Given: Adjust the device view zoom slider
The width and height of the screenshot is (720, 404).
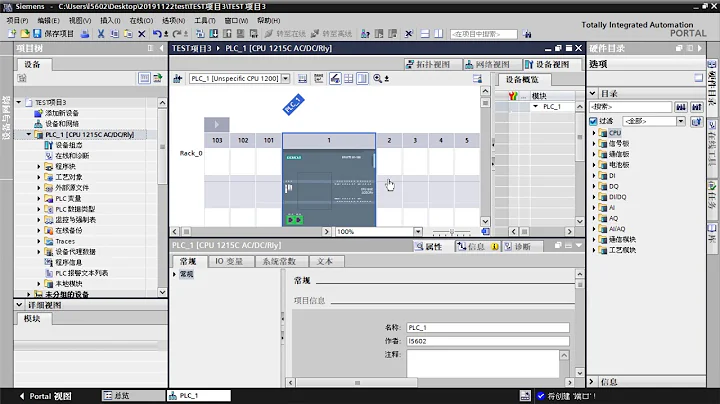Looking at the screenshot, I should coord(451,232).
